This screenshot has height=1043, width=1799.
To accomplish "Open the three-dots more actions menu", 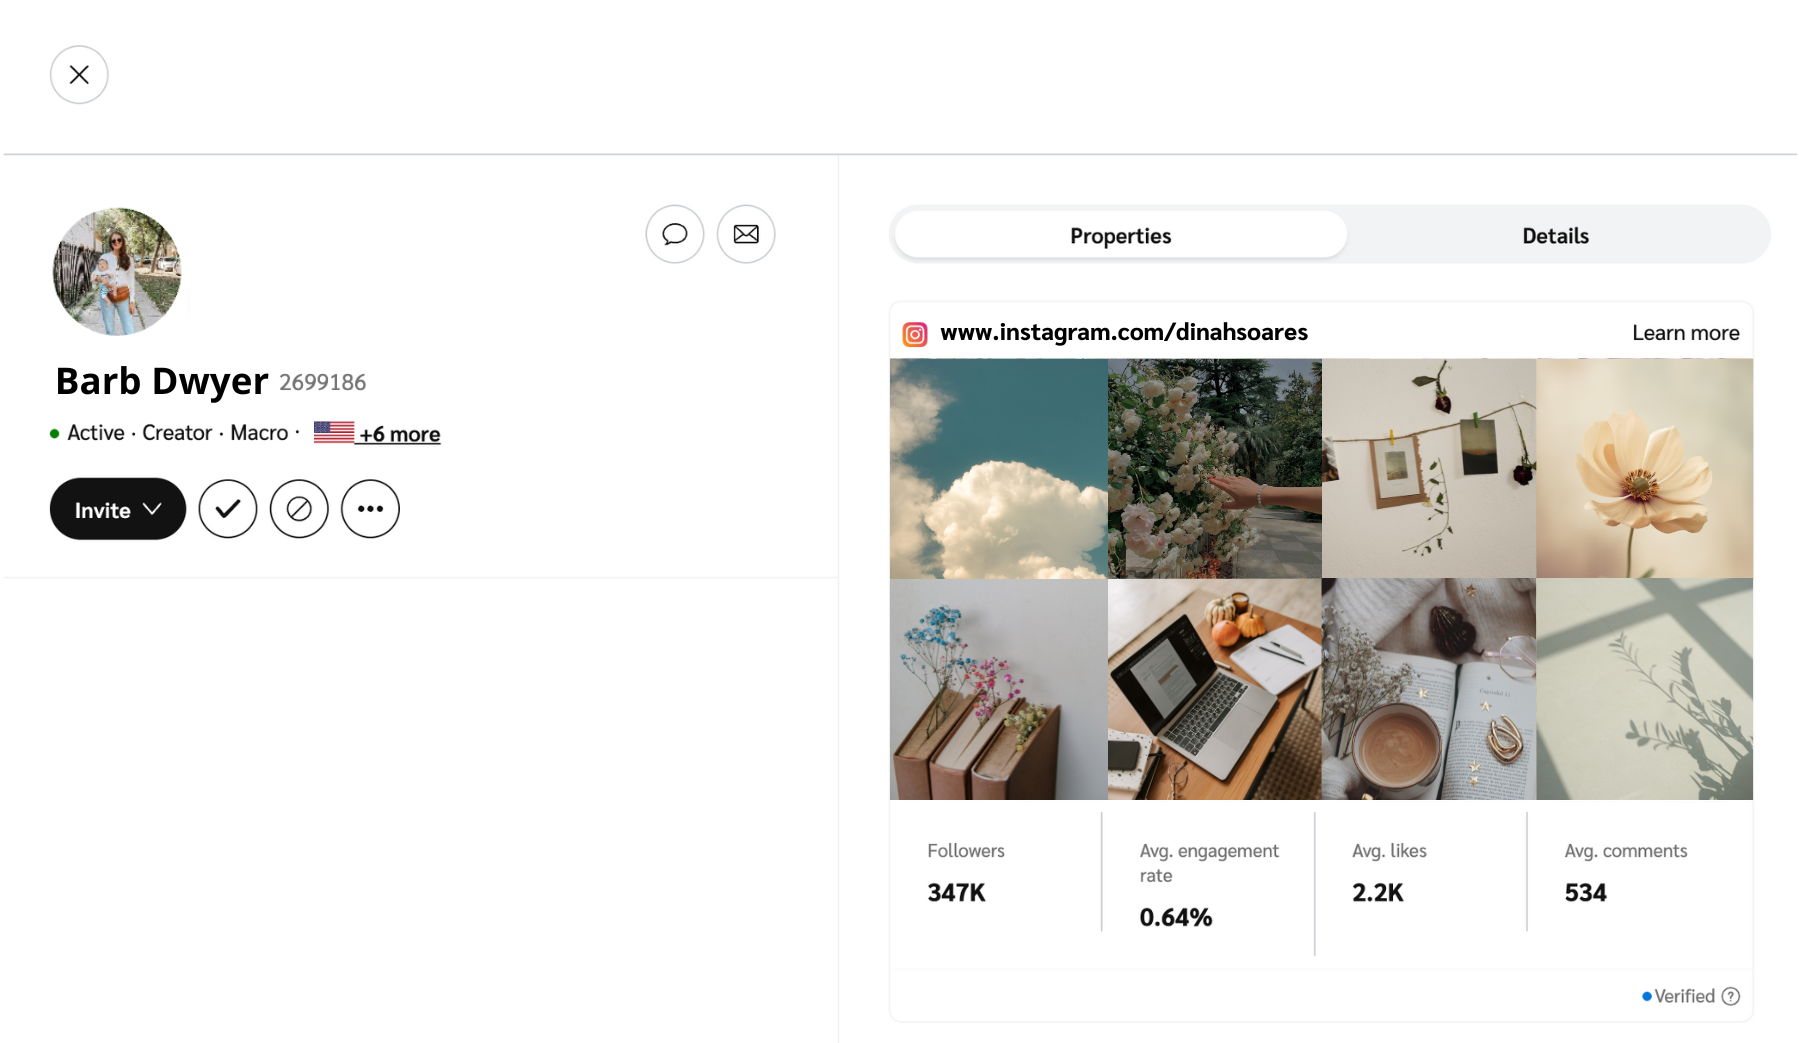I will 370,509.
